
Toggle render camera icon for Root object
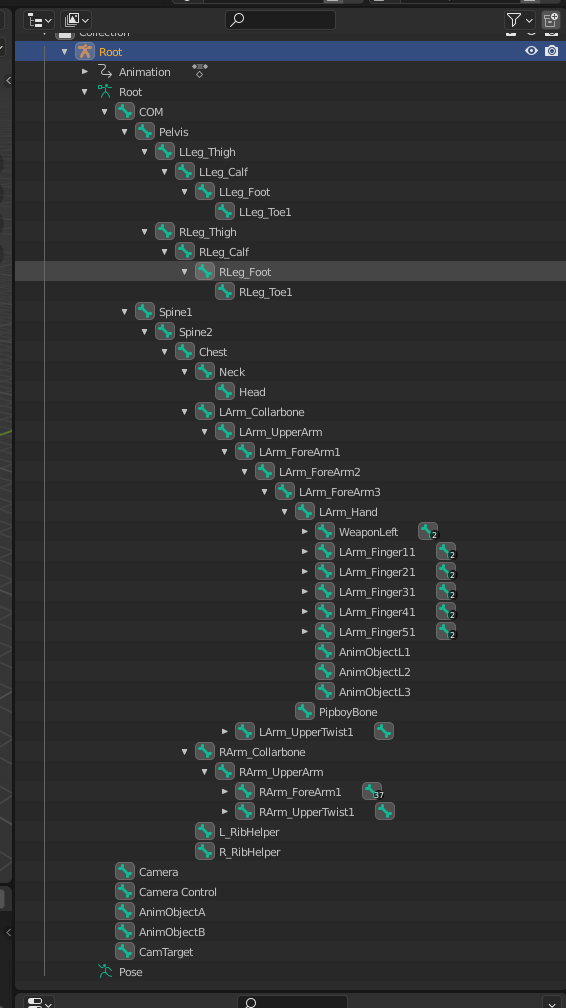551,51
